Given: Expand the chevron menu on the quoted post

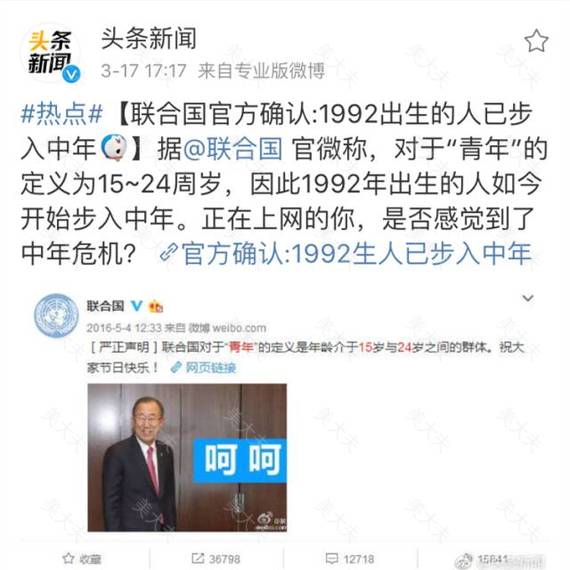Looking at the screenshot, I should point(528,298).
